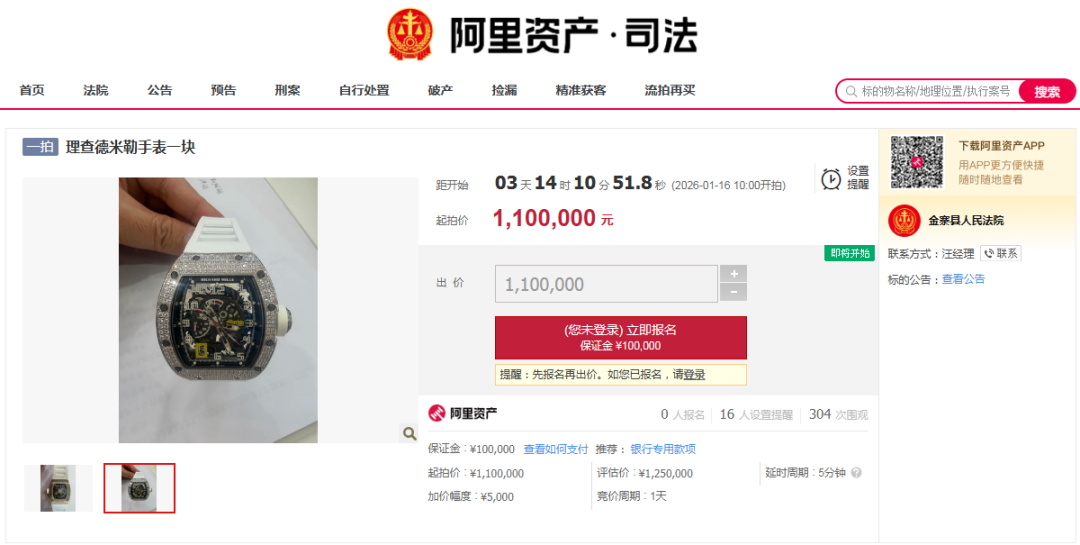
Task: Click the alarm clock reminder icon
Action: [x=831, y=179]
